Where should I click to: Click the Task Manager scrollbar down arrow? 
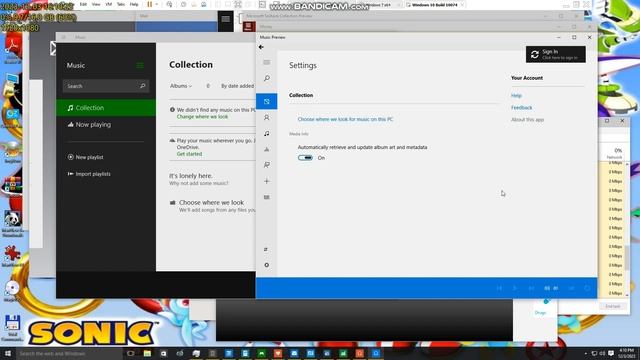tap(627, 295)
